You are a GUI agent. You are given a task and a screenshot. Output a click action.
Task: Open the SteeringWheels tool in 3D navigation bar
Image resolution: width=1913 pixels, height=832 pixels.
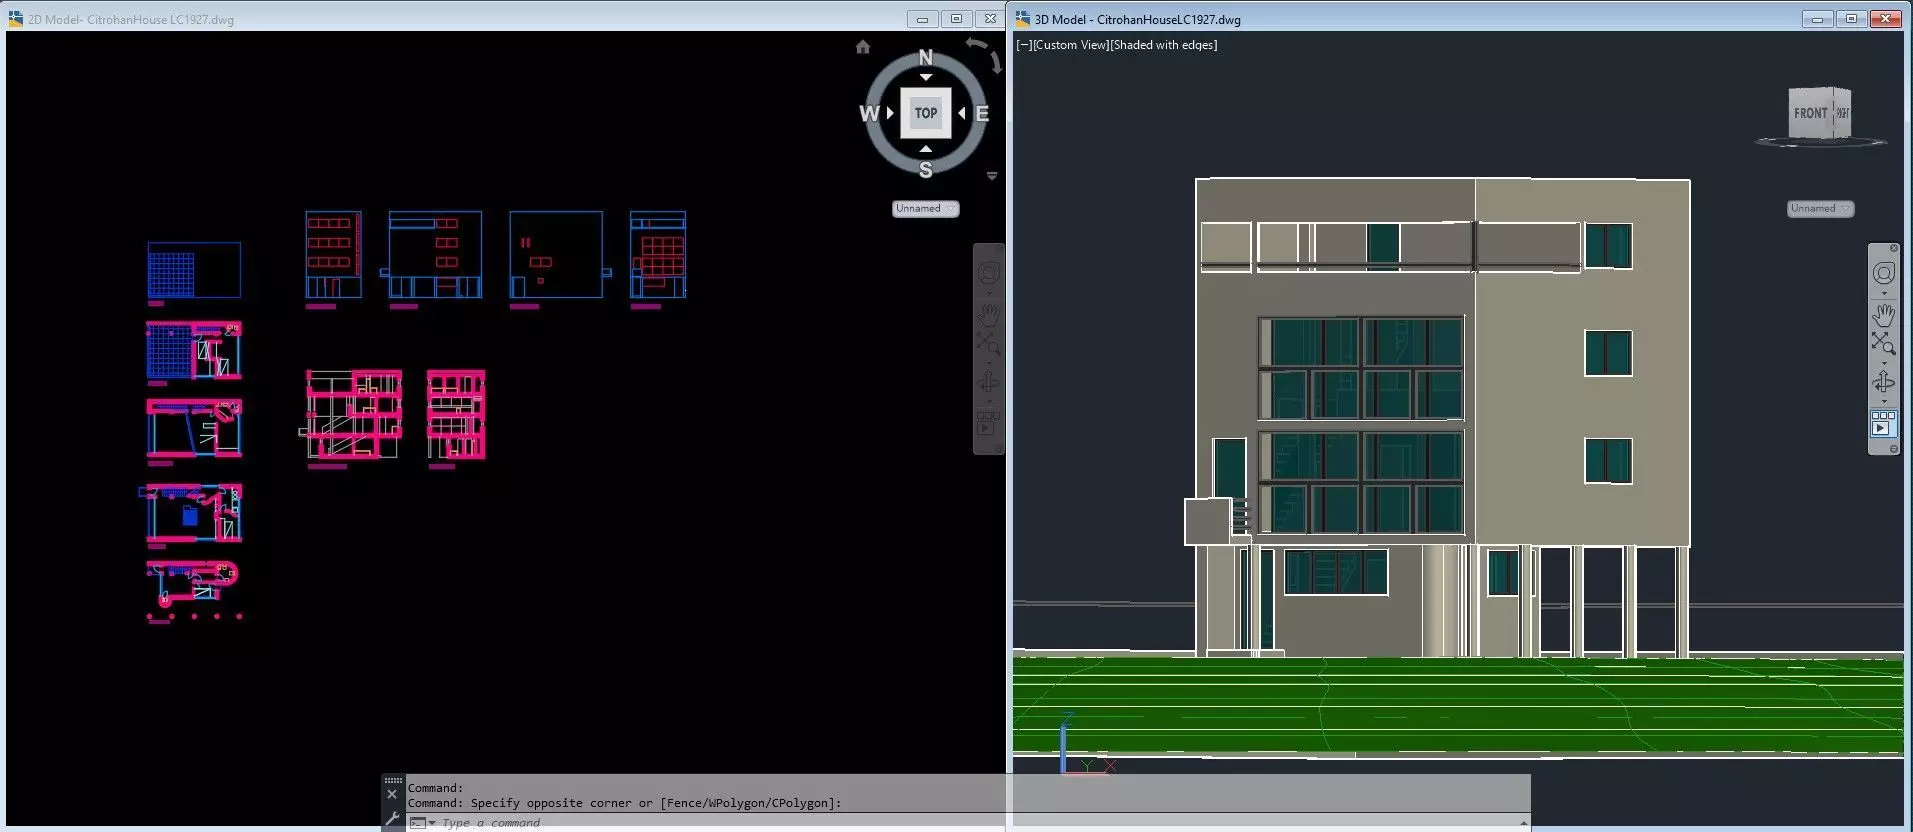click(1883, 273)
